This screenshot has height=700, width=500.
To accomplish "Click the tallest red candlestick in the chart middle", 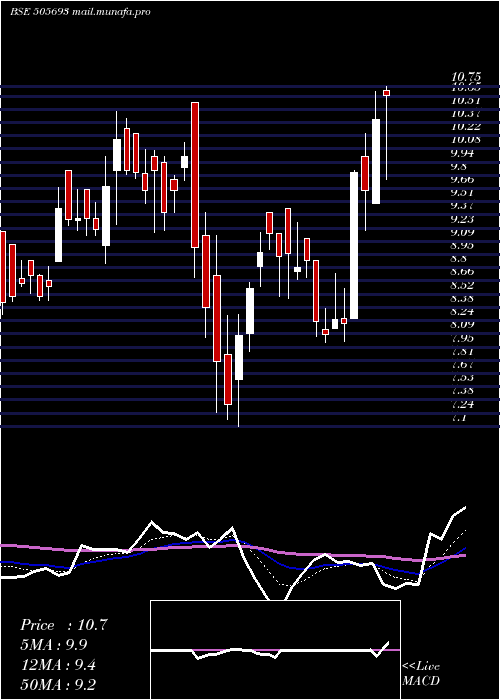I will pyautogui.click(x=195, y=175).
